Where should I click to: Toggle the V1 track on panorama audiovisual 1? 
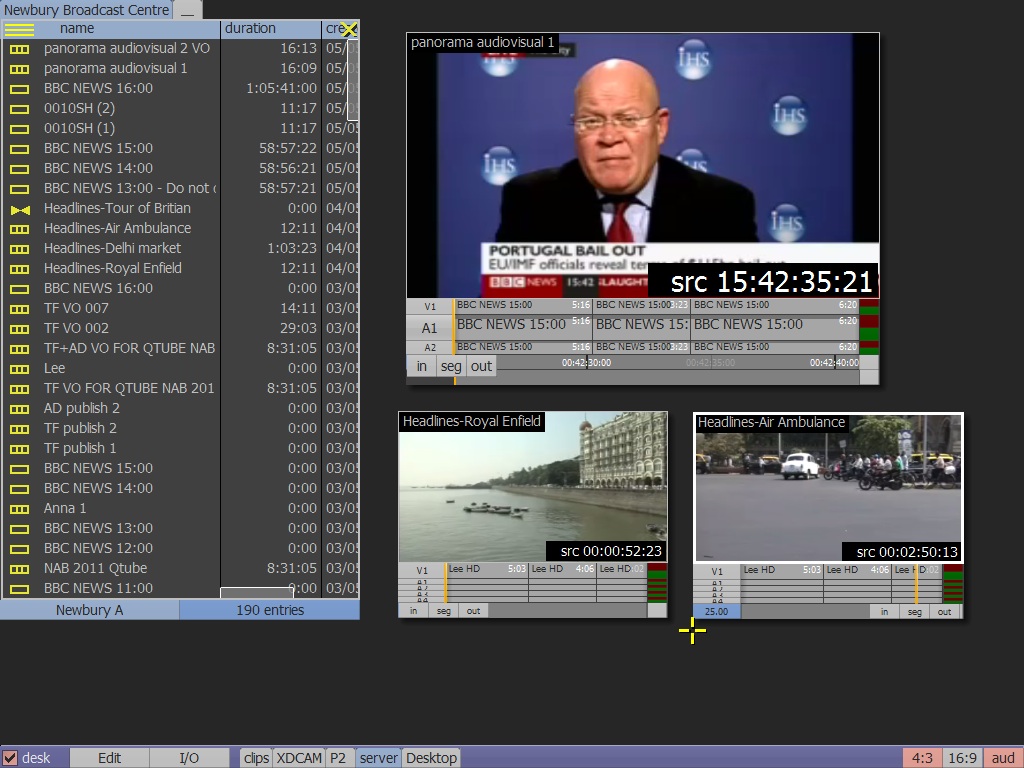pyautogui.click(x=430, y=306)
